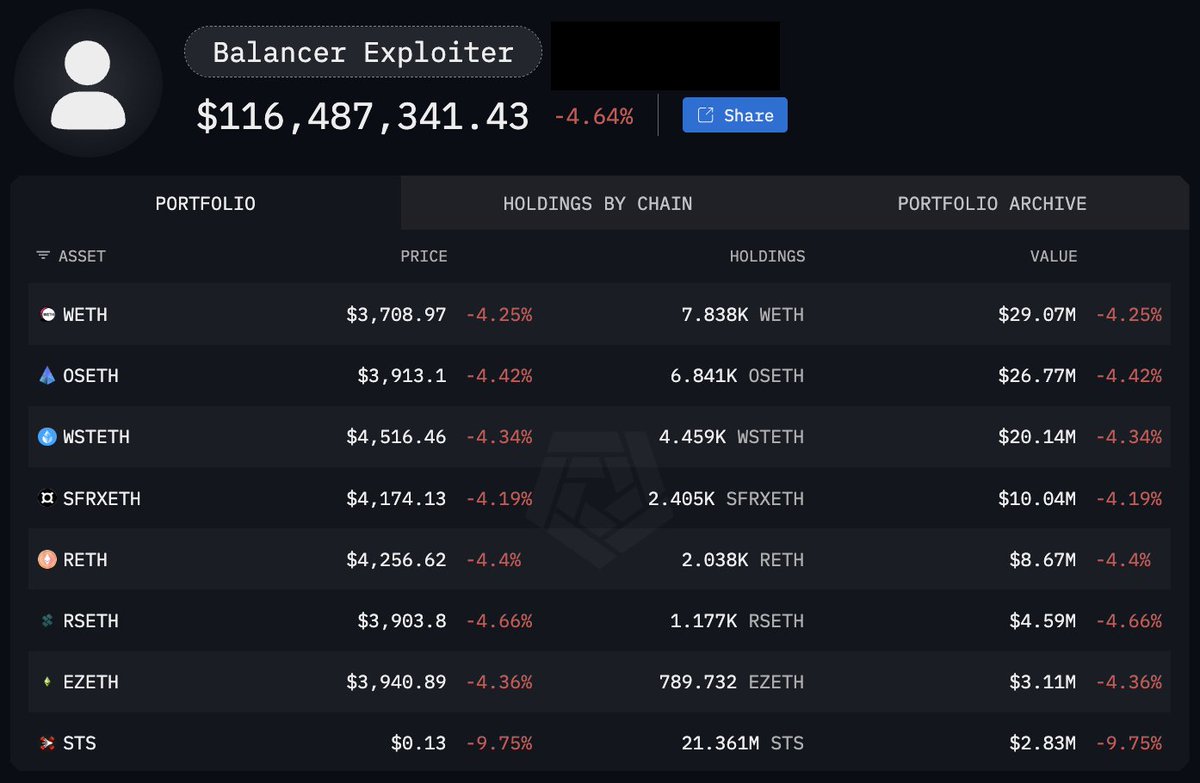Image resolution: width=1200 pixels, height=783 pixels.
Task: Click the Share button
Action: 735,115
